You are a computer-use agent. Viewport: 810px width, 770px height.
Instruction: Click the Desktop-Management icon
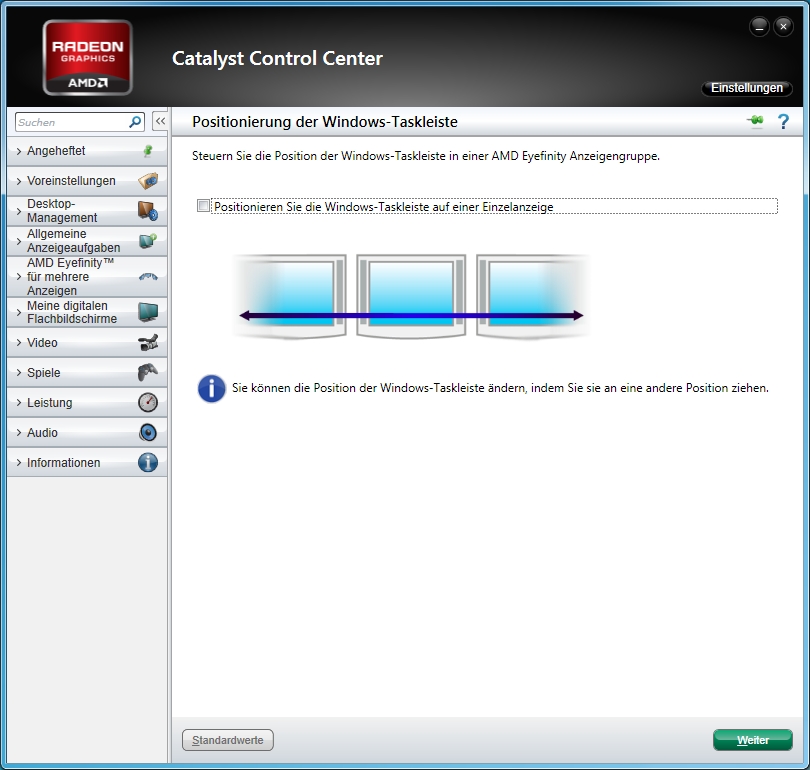[148, 211]
